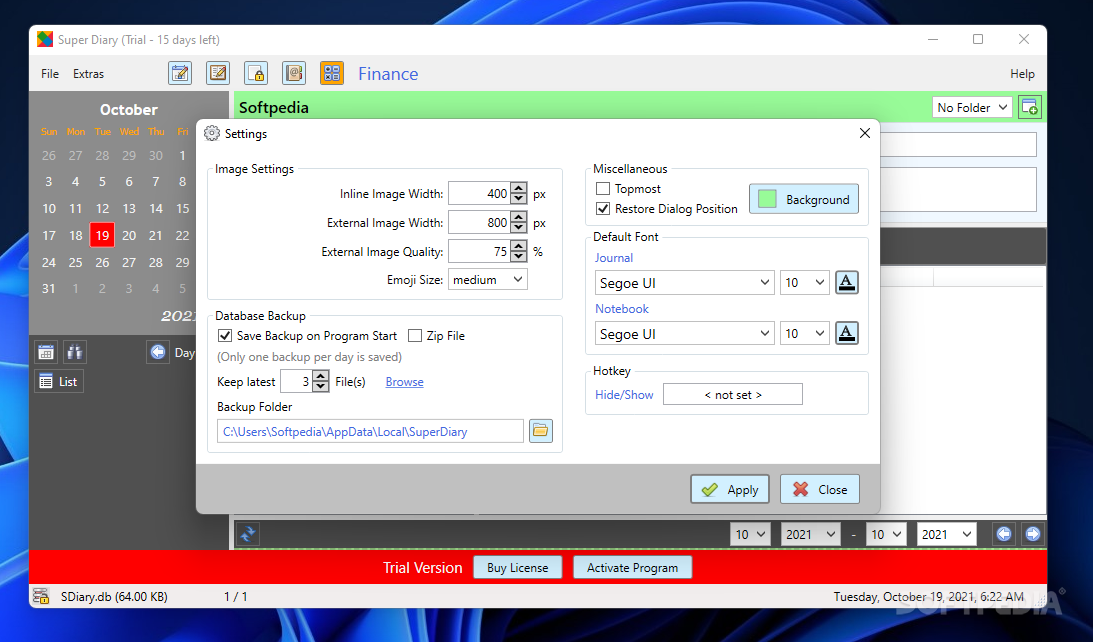Screen dimensions: 1093x642
Task: Click the add folder icon
Action: (1030, 107)
